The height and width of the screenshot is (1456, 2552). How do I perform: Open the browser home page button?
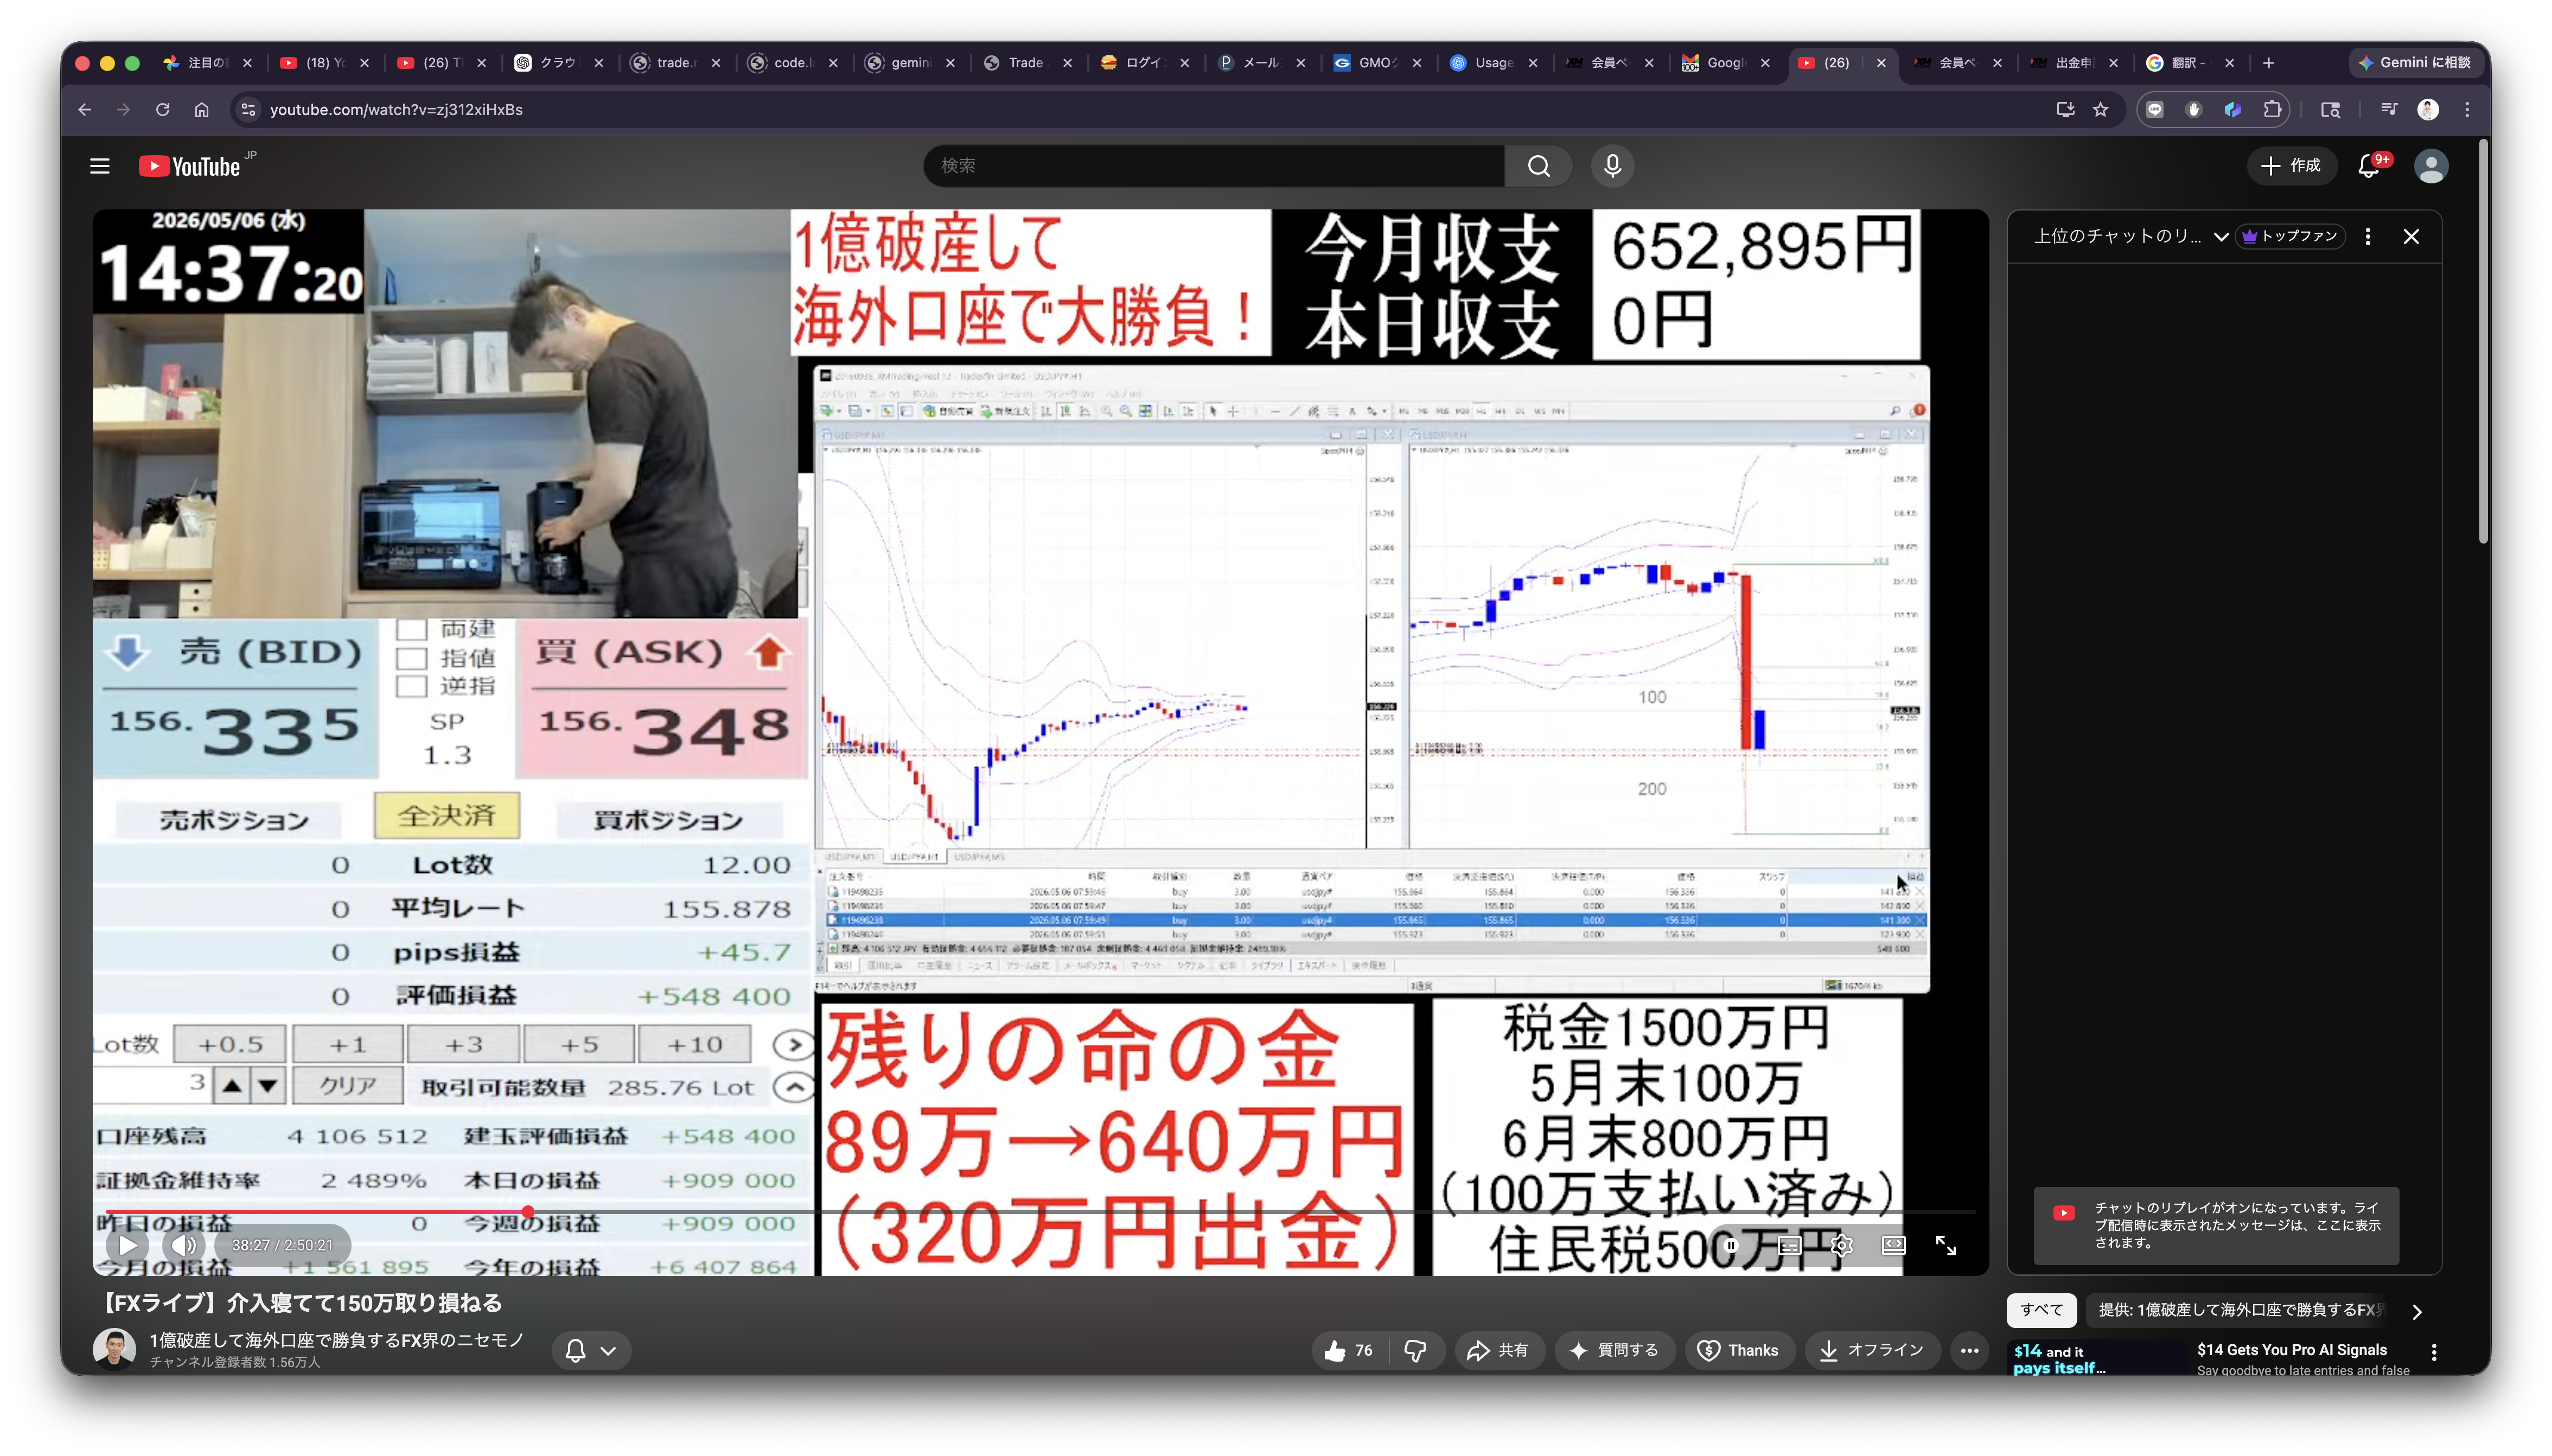click(201, 110)
